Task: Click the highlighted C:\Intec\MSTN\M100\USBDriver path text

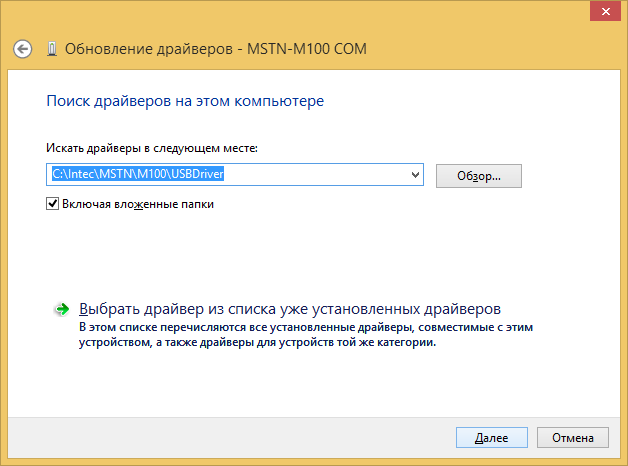Action: 138,174
